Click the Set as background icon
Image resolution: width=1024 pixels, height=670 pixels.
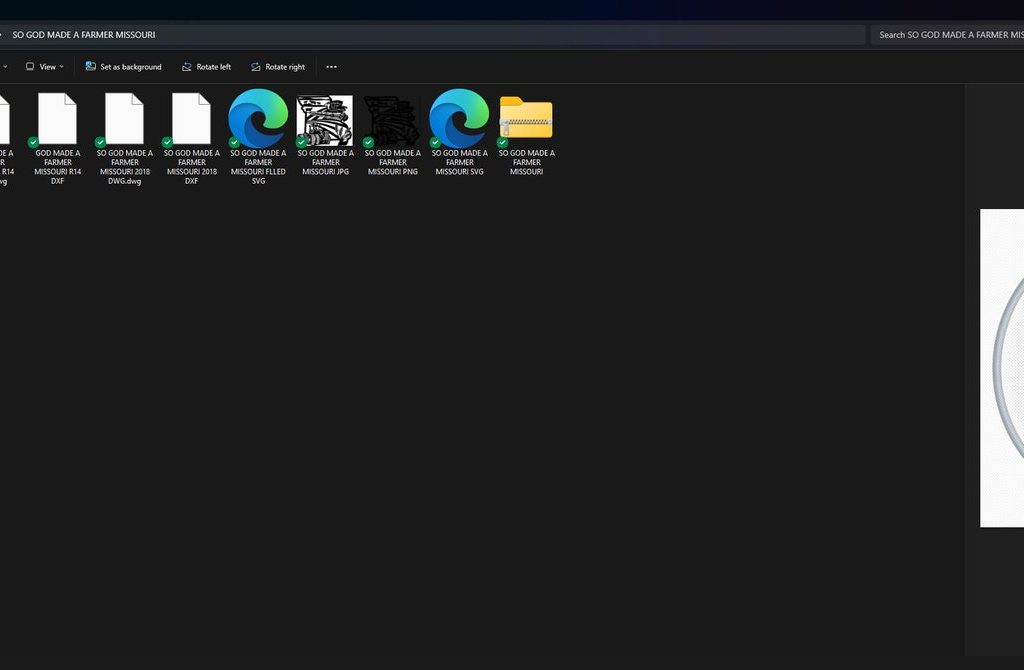[91, 67]
